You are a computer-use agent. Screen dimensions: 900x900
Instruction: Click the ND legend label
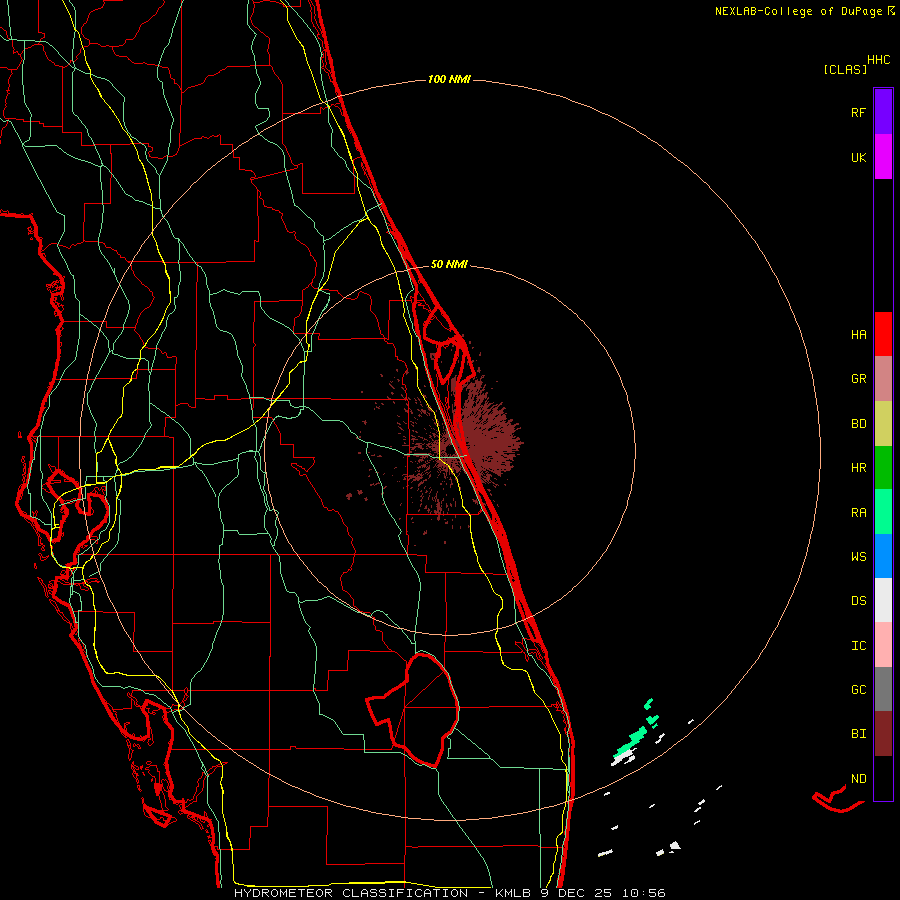click(x=858, y=779)
